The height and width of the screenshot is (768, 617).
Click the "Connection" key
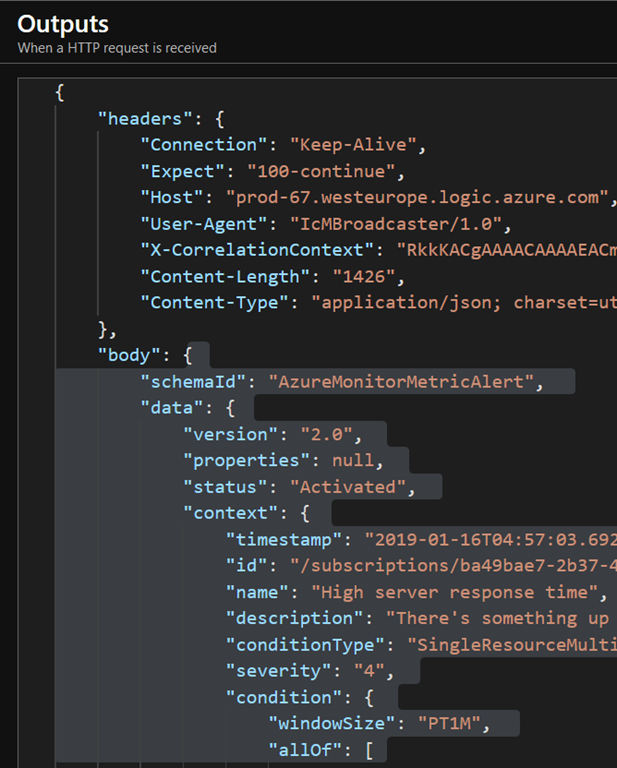[x=203, y=145]
